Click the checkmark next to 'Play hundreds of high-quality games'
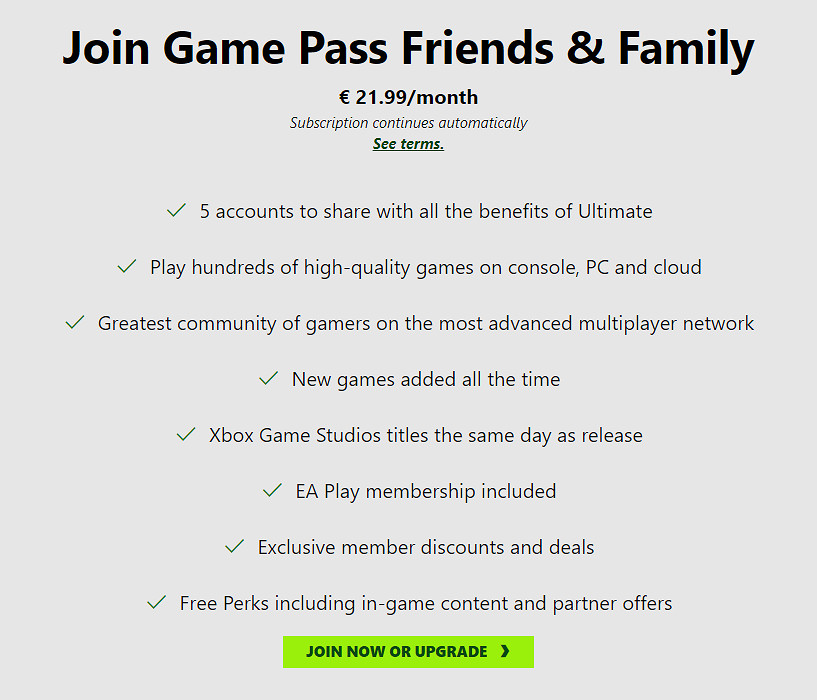Image resolution: width=817 pixels, height=700 pixels. (126, 267)
